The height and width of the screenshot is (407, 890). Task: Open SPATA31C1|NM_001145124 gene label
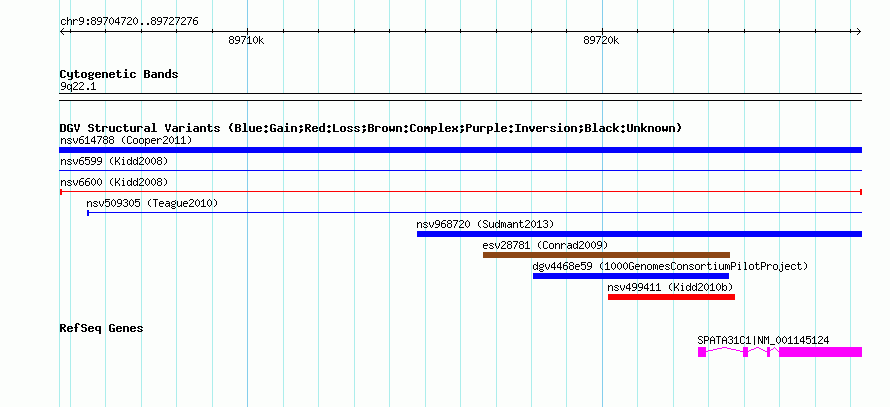click(x=763, y=341)
